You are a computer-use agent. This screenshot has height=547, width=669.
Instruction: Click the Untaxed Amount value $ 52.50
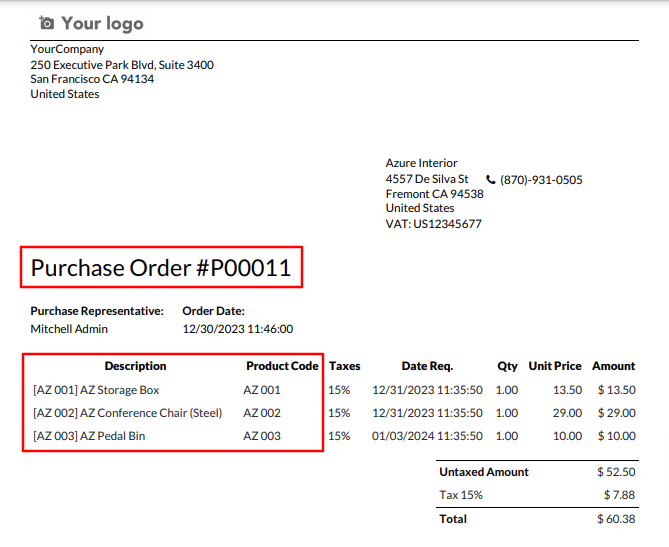coord(616,472)
